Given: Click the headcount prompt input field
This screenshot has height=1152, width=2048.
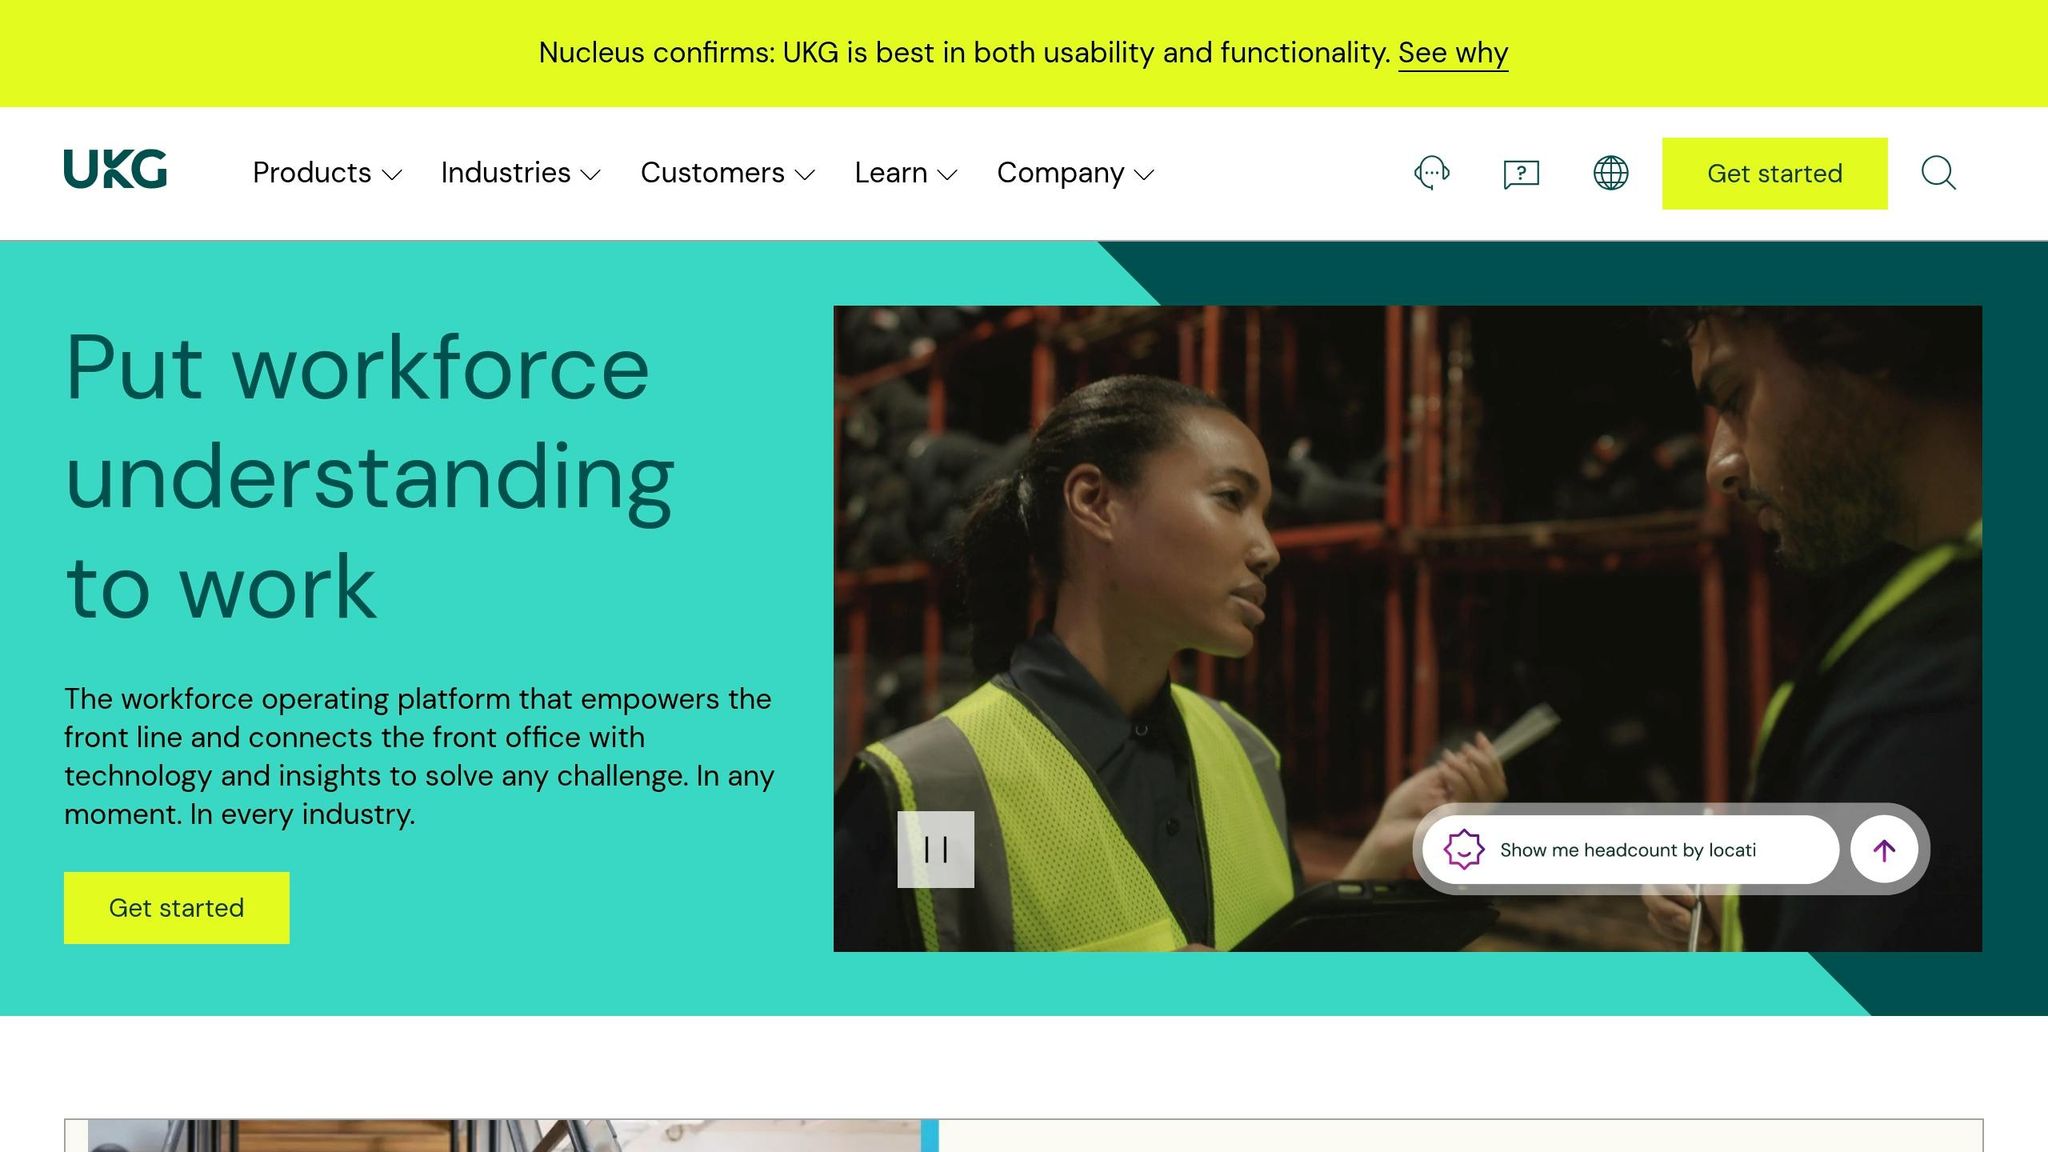Looking at the screenshot, I should coord(1630,850).
